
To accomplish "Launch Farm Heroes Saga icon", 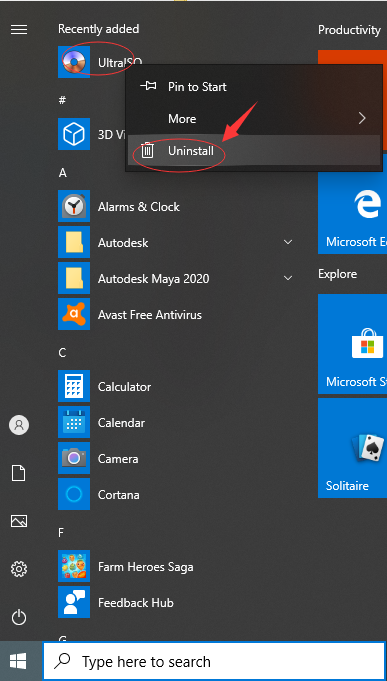I will click(74, 567).
